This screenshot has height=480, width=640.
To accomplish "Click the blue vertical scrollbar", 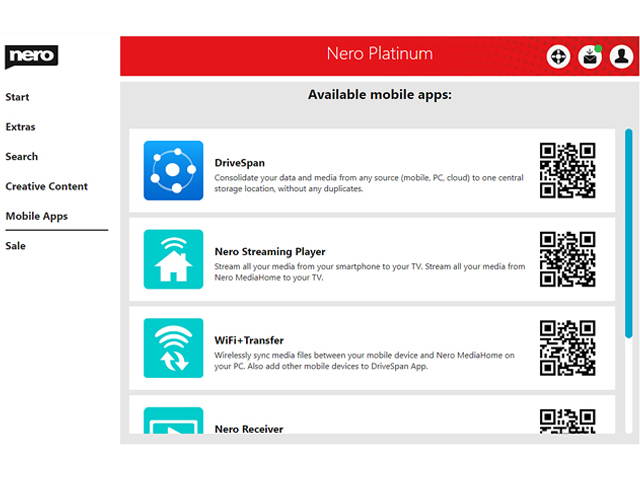I will point(628,240).
